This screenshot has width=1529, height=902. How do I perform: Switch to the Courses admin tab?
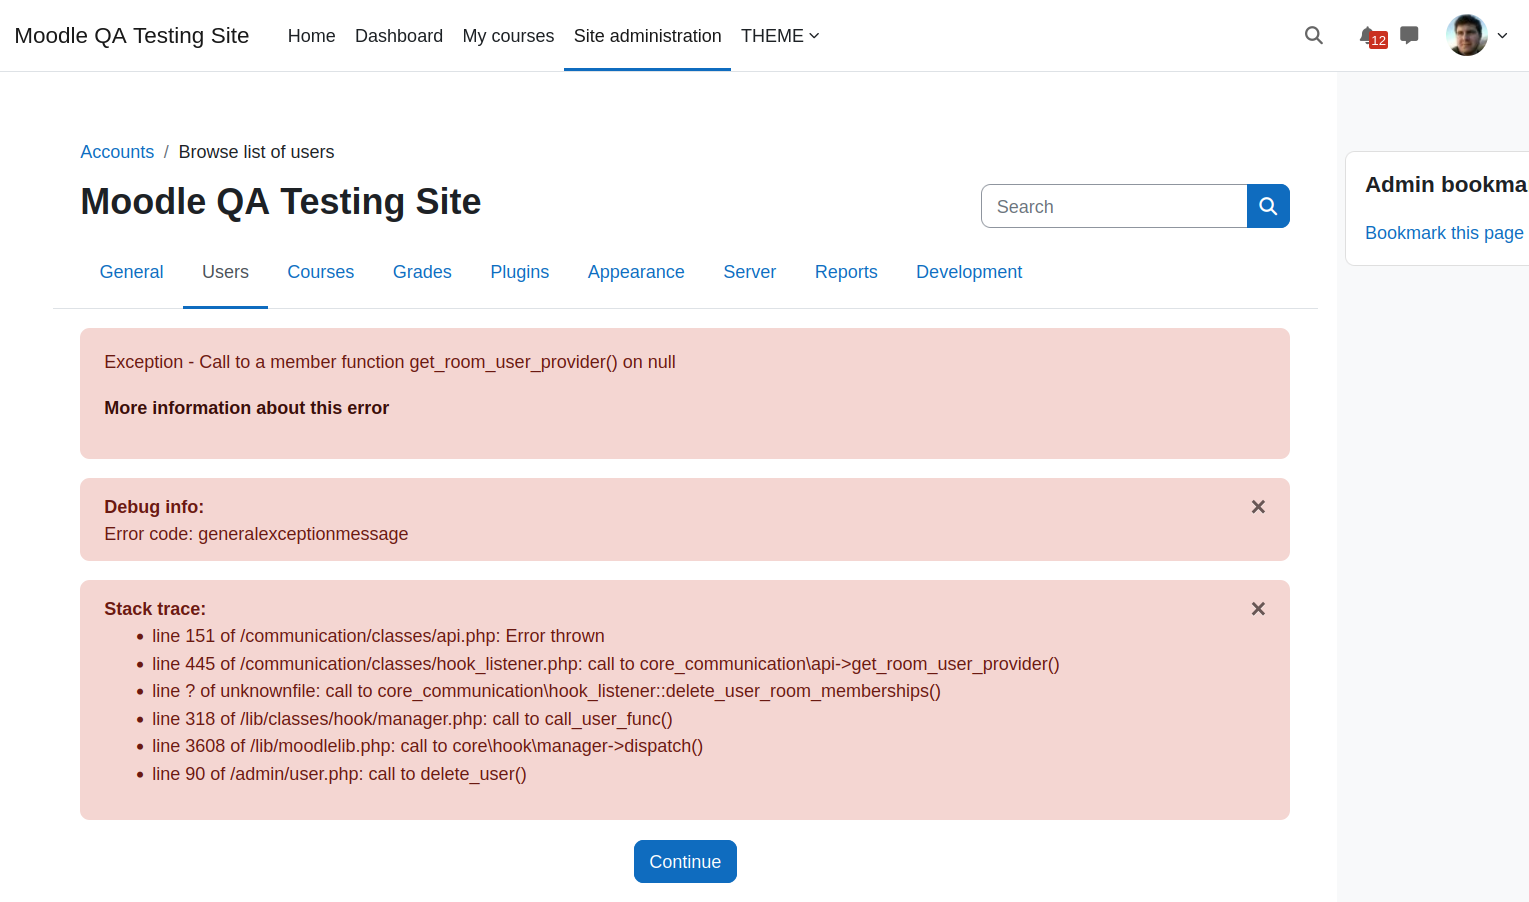[x=320, y=272]
